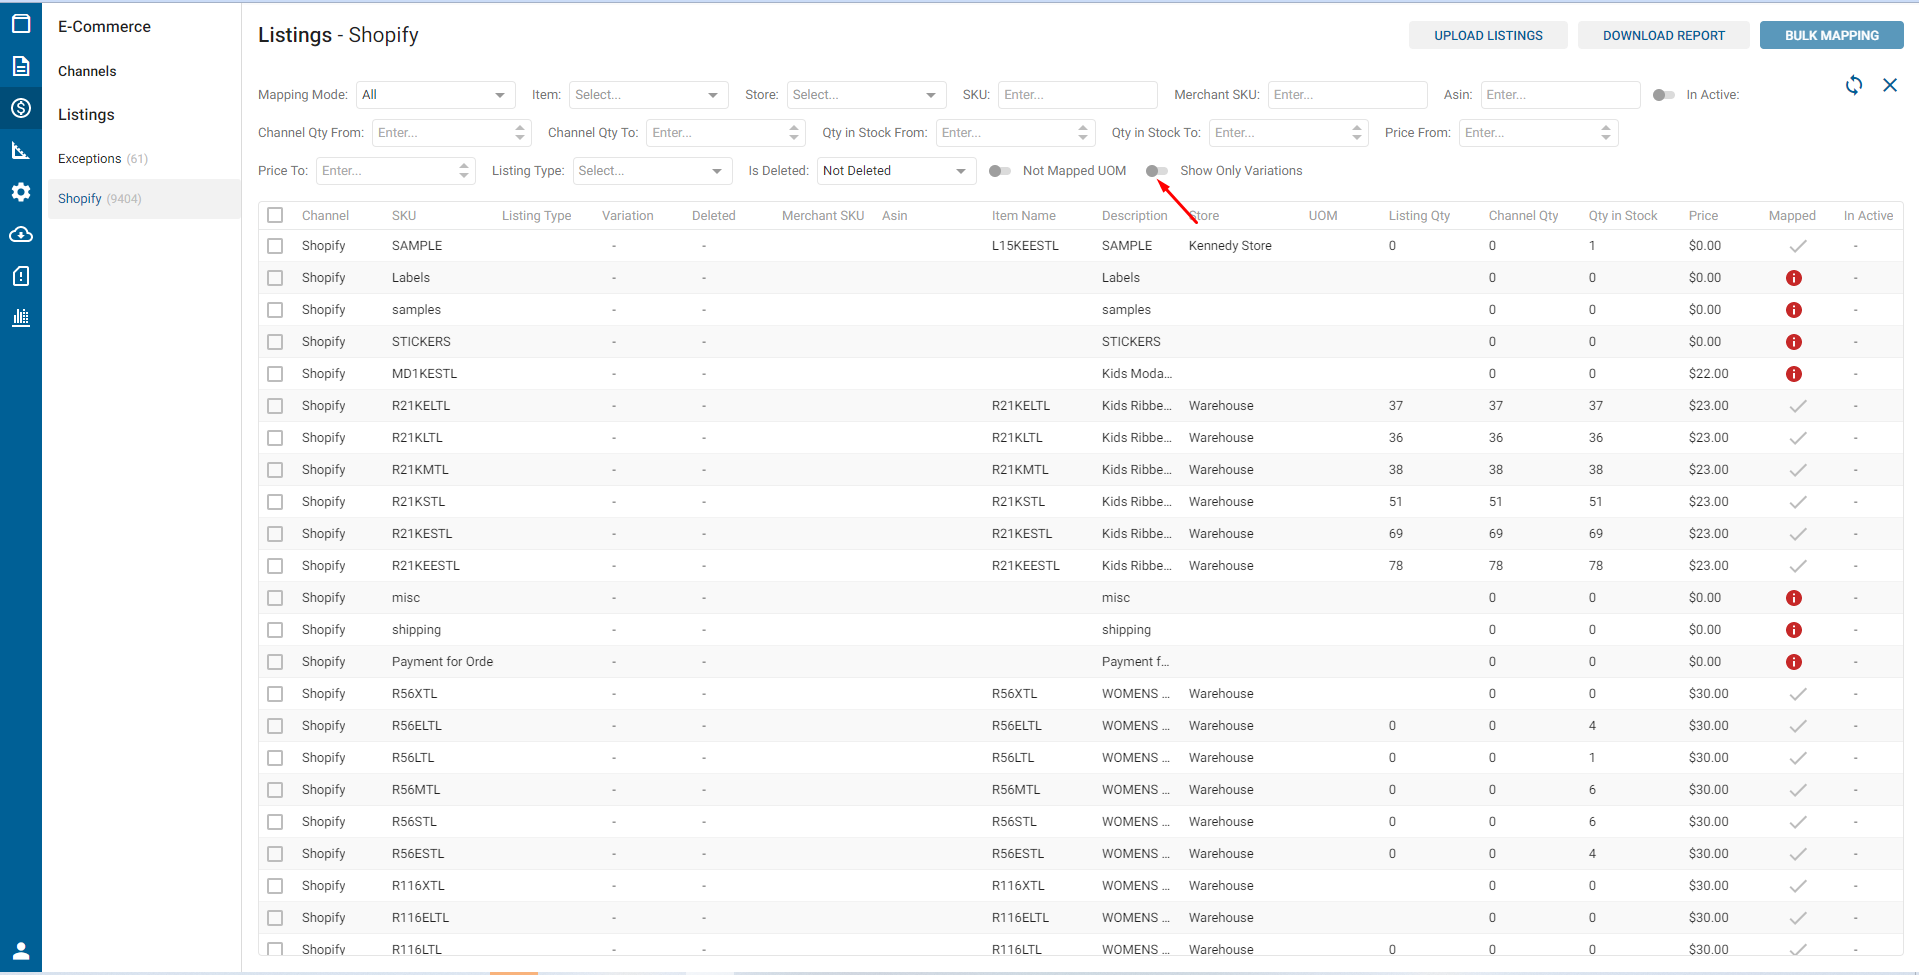Image resolution: width=1919 pixels, height=975 pixels.
Task: Sort by the Item Name column header
Action: 1024,216
